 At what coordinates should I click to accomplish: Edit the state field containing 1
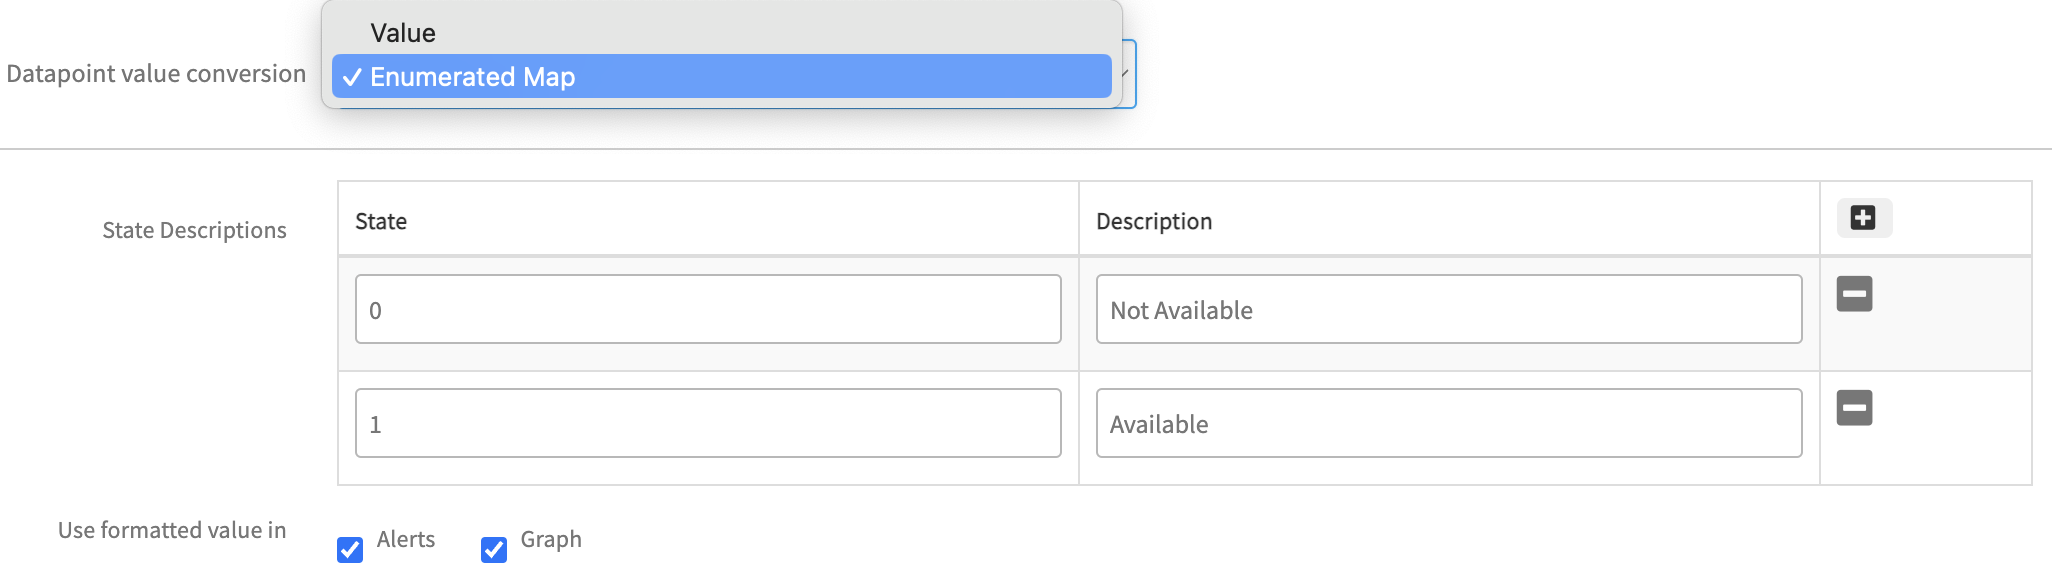(708, 424)
